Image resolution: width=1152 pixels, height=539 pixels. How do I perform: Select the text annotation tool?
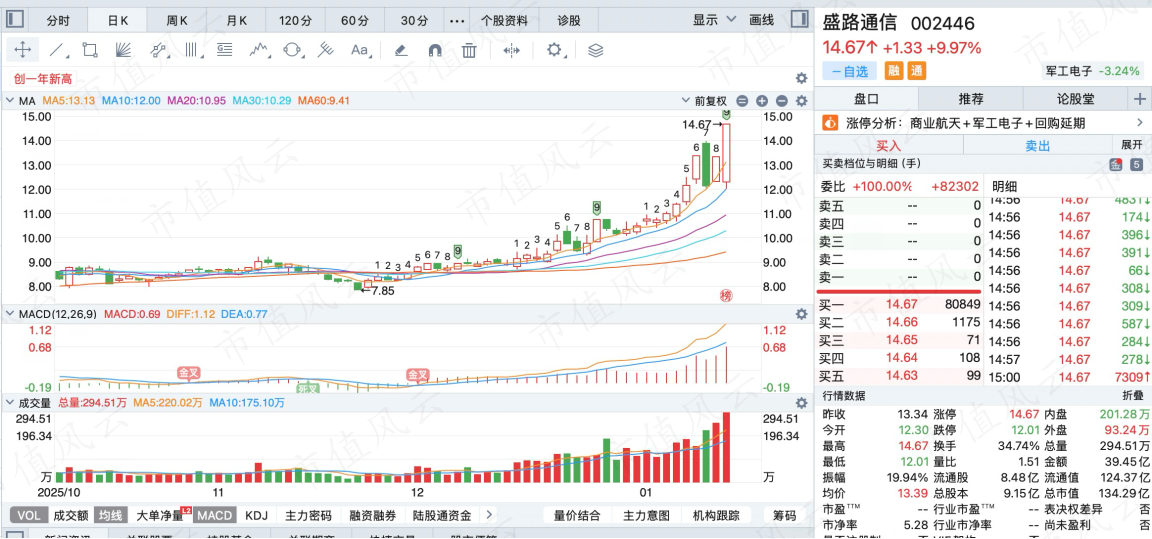pos(359,50)
